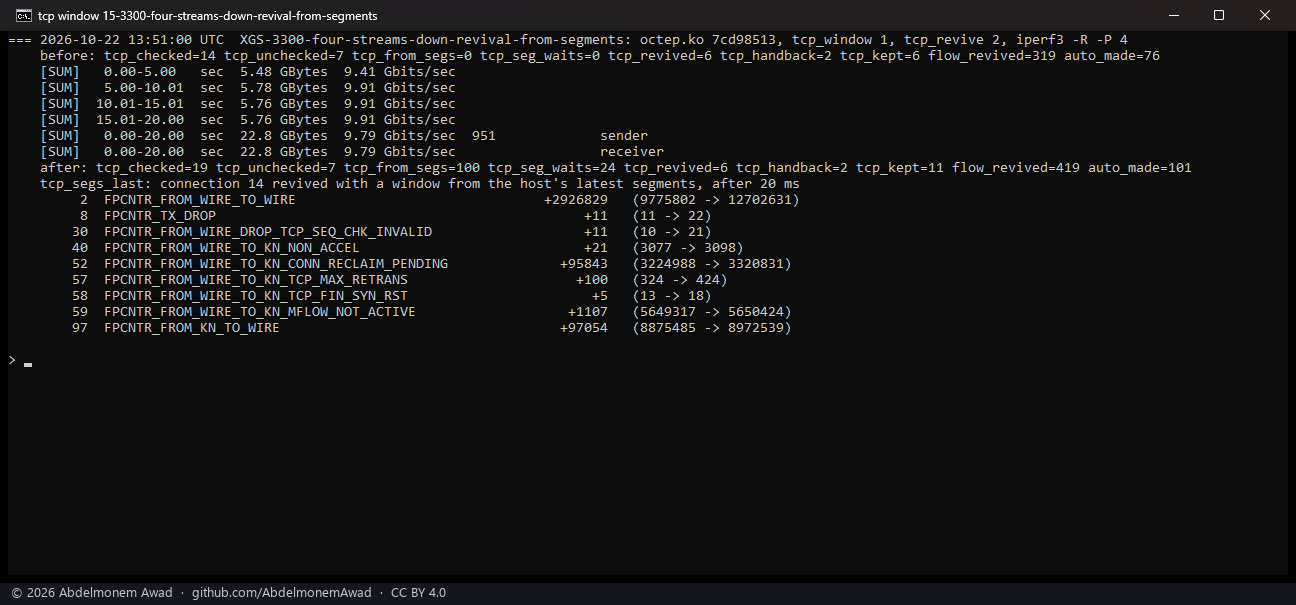Click the counter name "FPCNTR_TX_DROP"
This screenshot has height=605, width=1296.
tap(160, 216)
